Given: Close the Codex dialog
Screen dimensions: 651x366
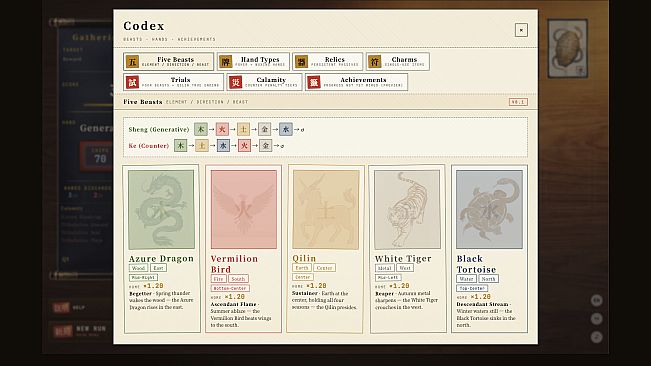Looking at the screenshot, I should point(521,30).
